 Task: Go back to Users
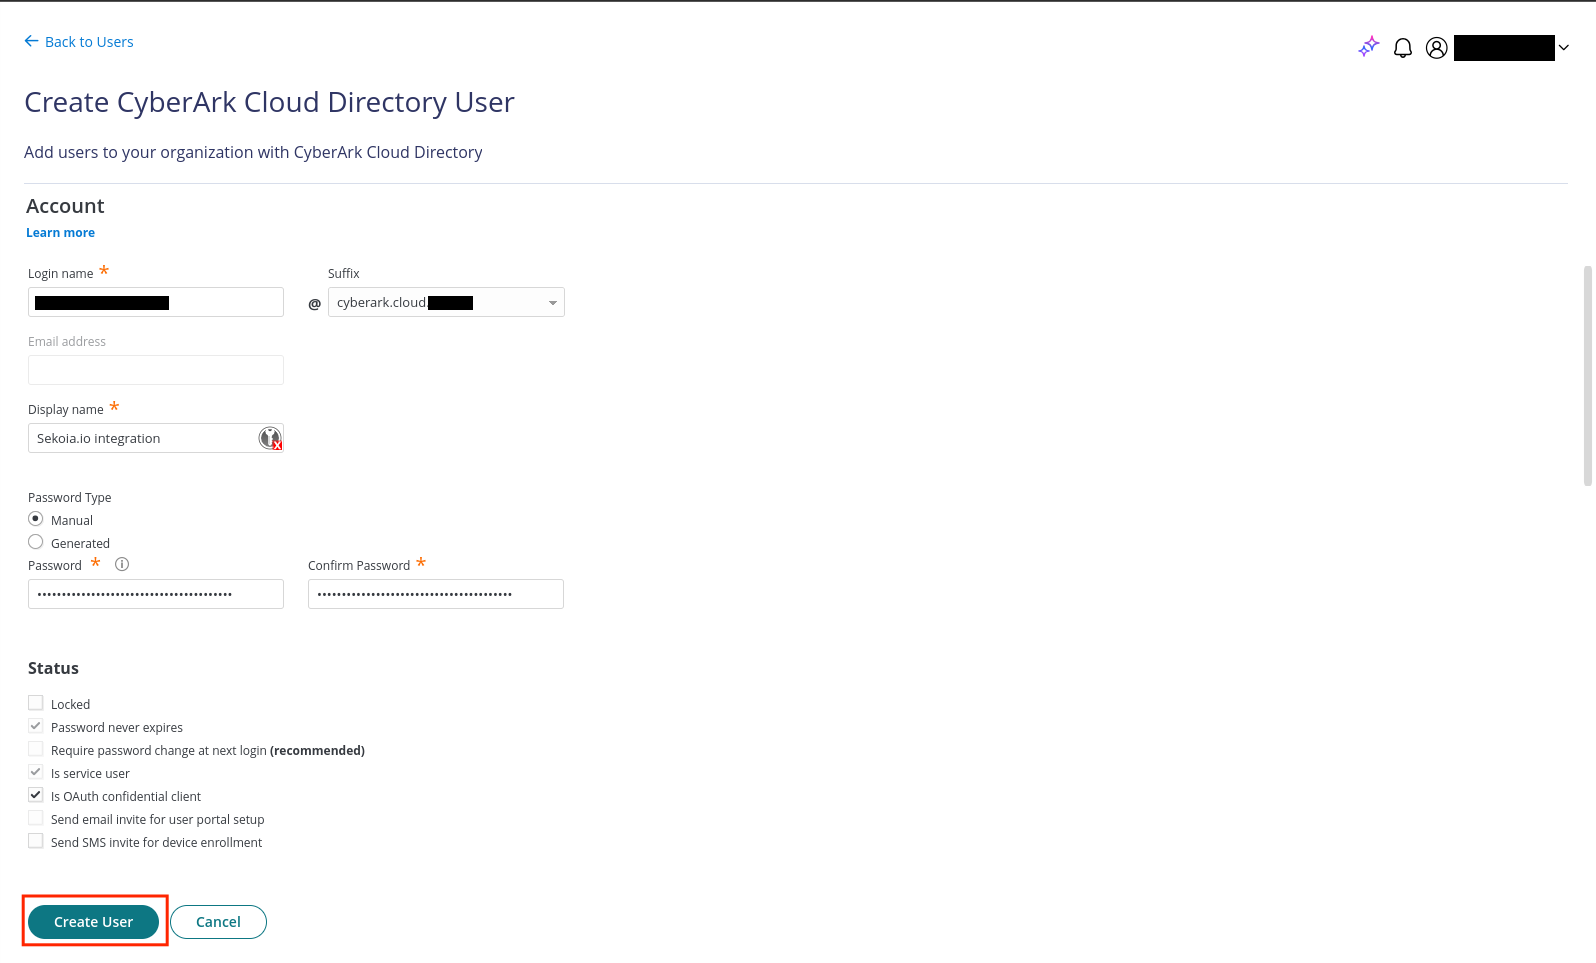point(79,42)
